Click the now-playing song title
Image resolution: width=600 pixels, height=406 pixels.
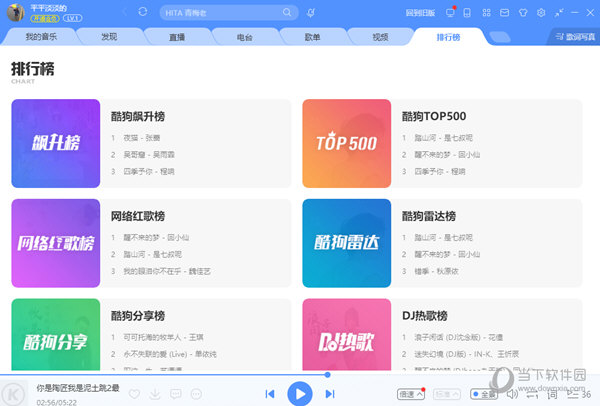pyautogui.click(x=78, y=388)
